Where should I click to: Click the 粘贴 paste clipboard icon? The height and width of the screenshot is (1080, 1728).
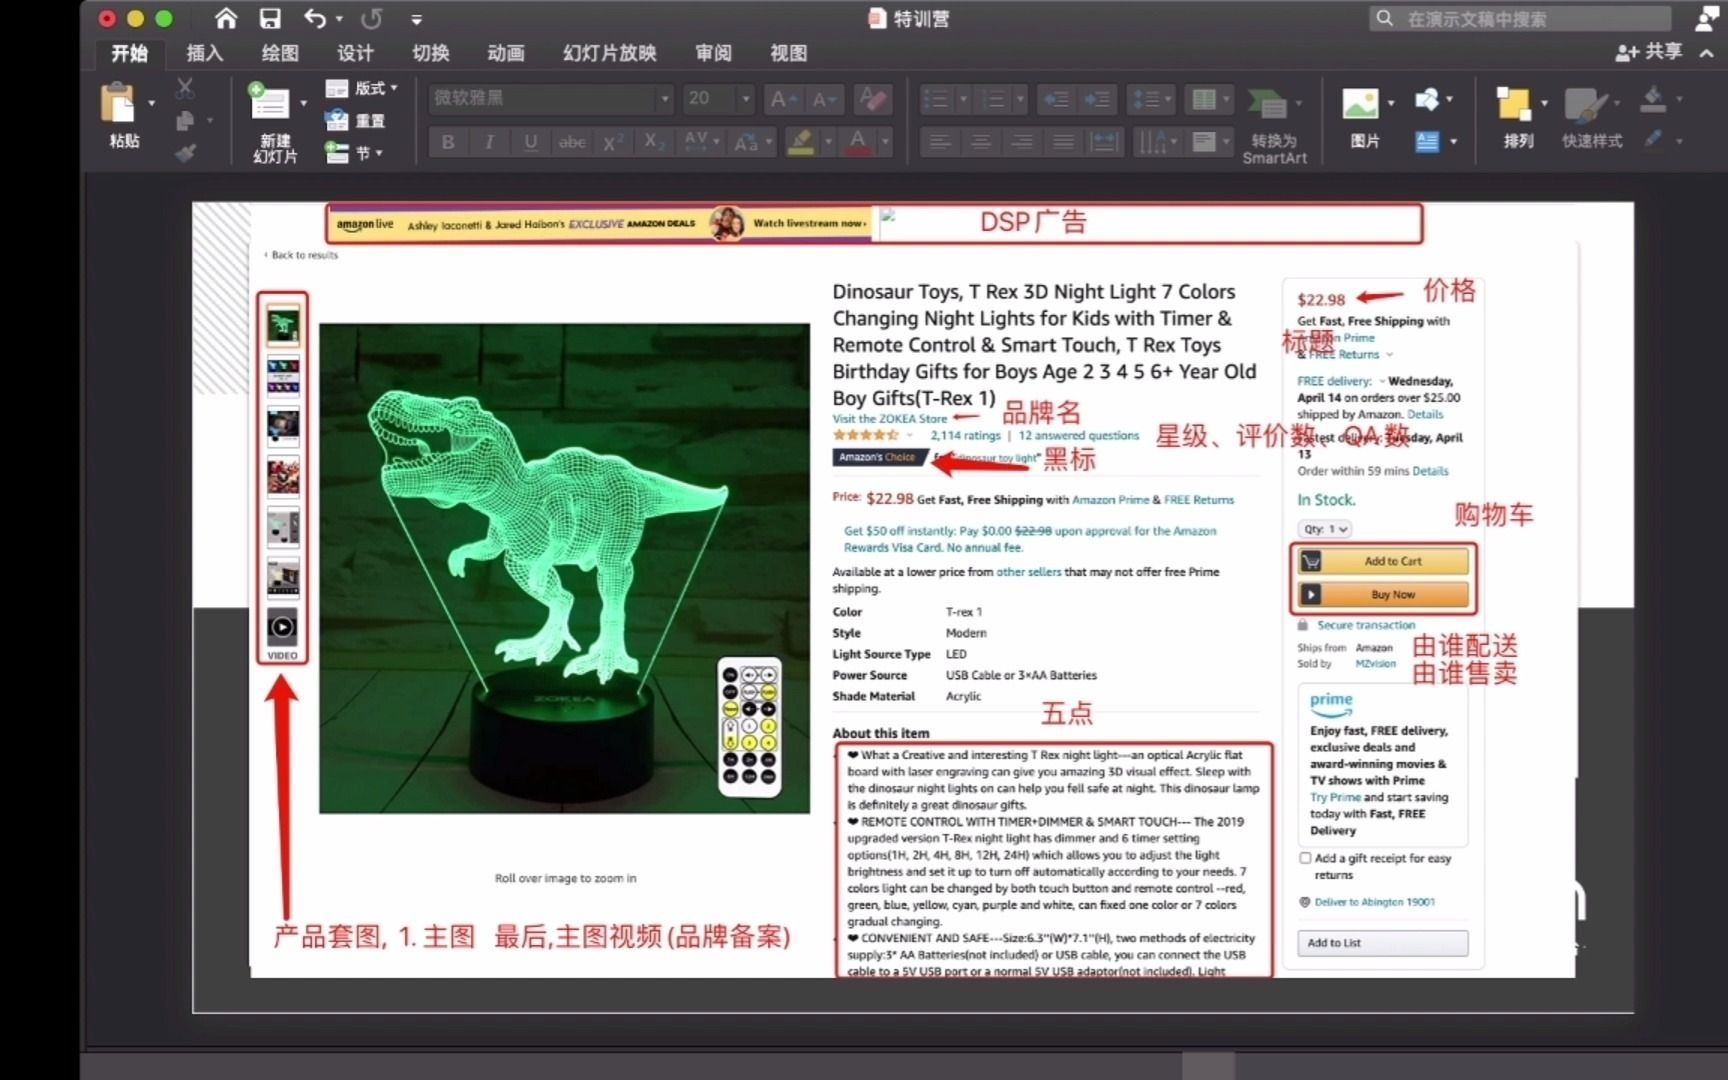(118, 103)
